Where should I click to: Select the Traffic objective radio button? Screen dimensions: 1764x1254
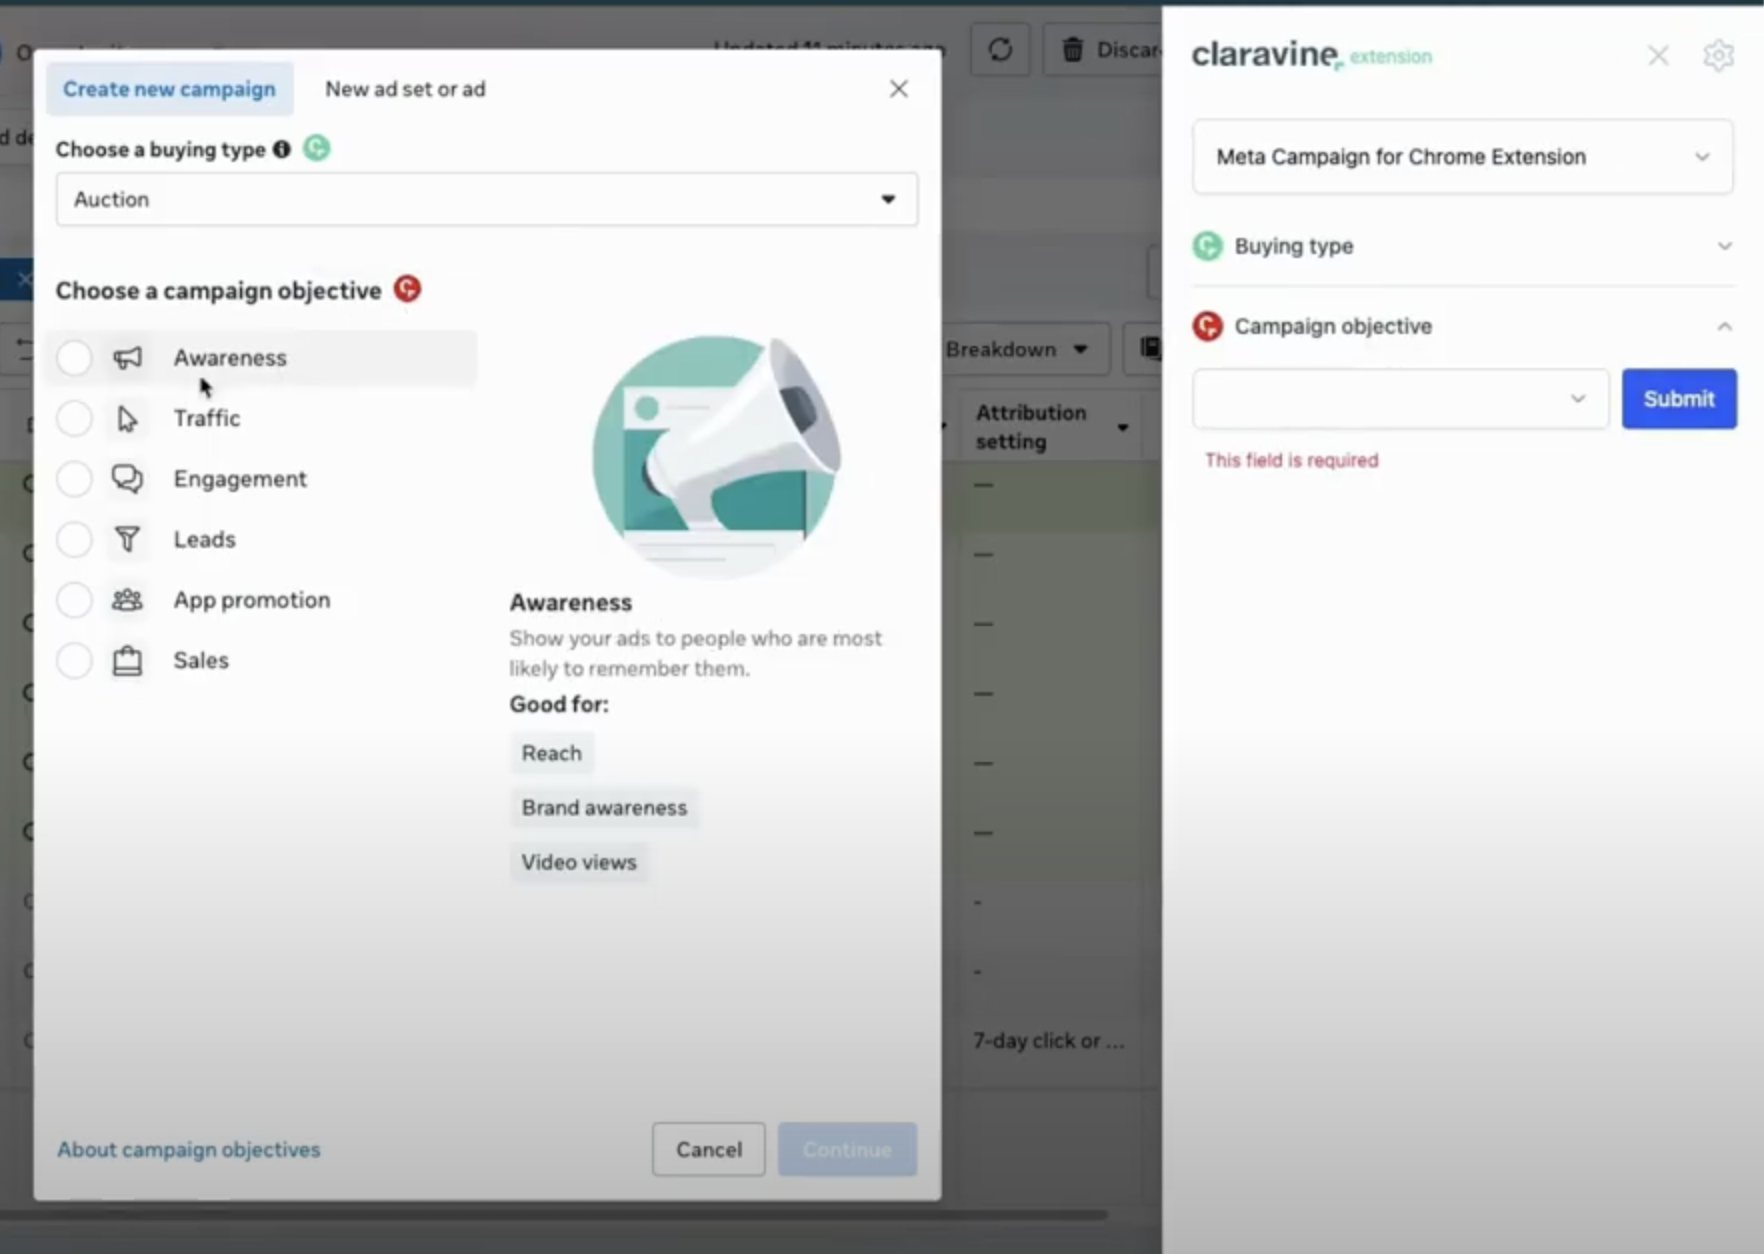pos(74,418)
